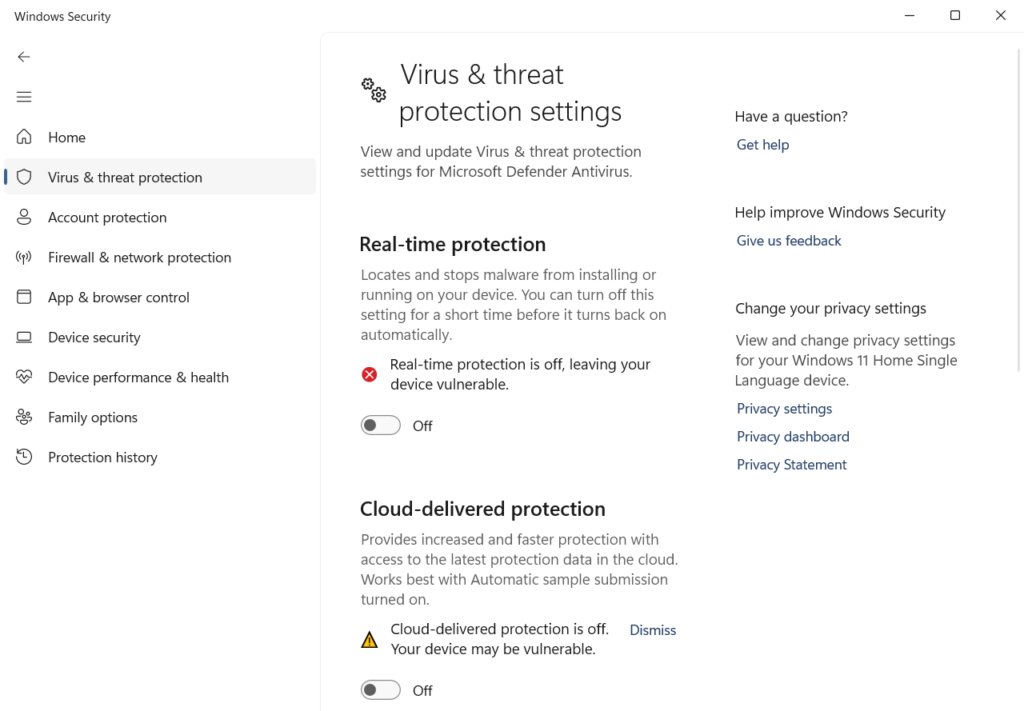Dismiss the Cloud-delivered protection warning

652,630
